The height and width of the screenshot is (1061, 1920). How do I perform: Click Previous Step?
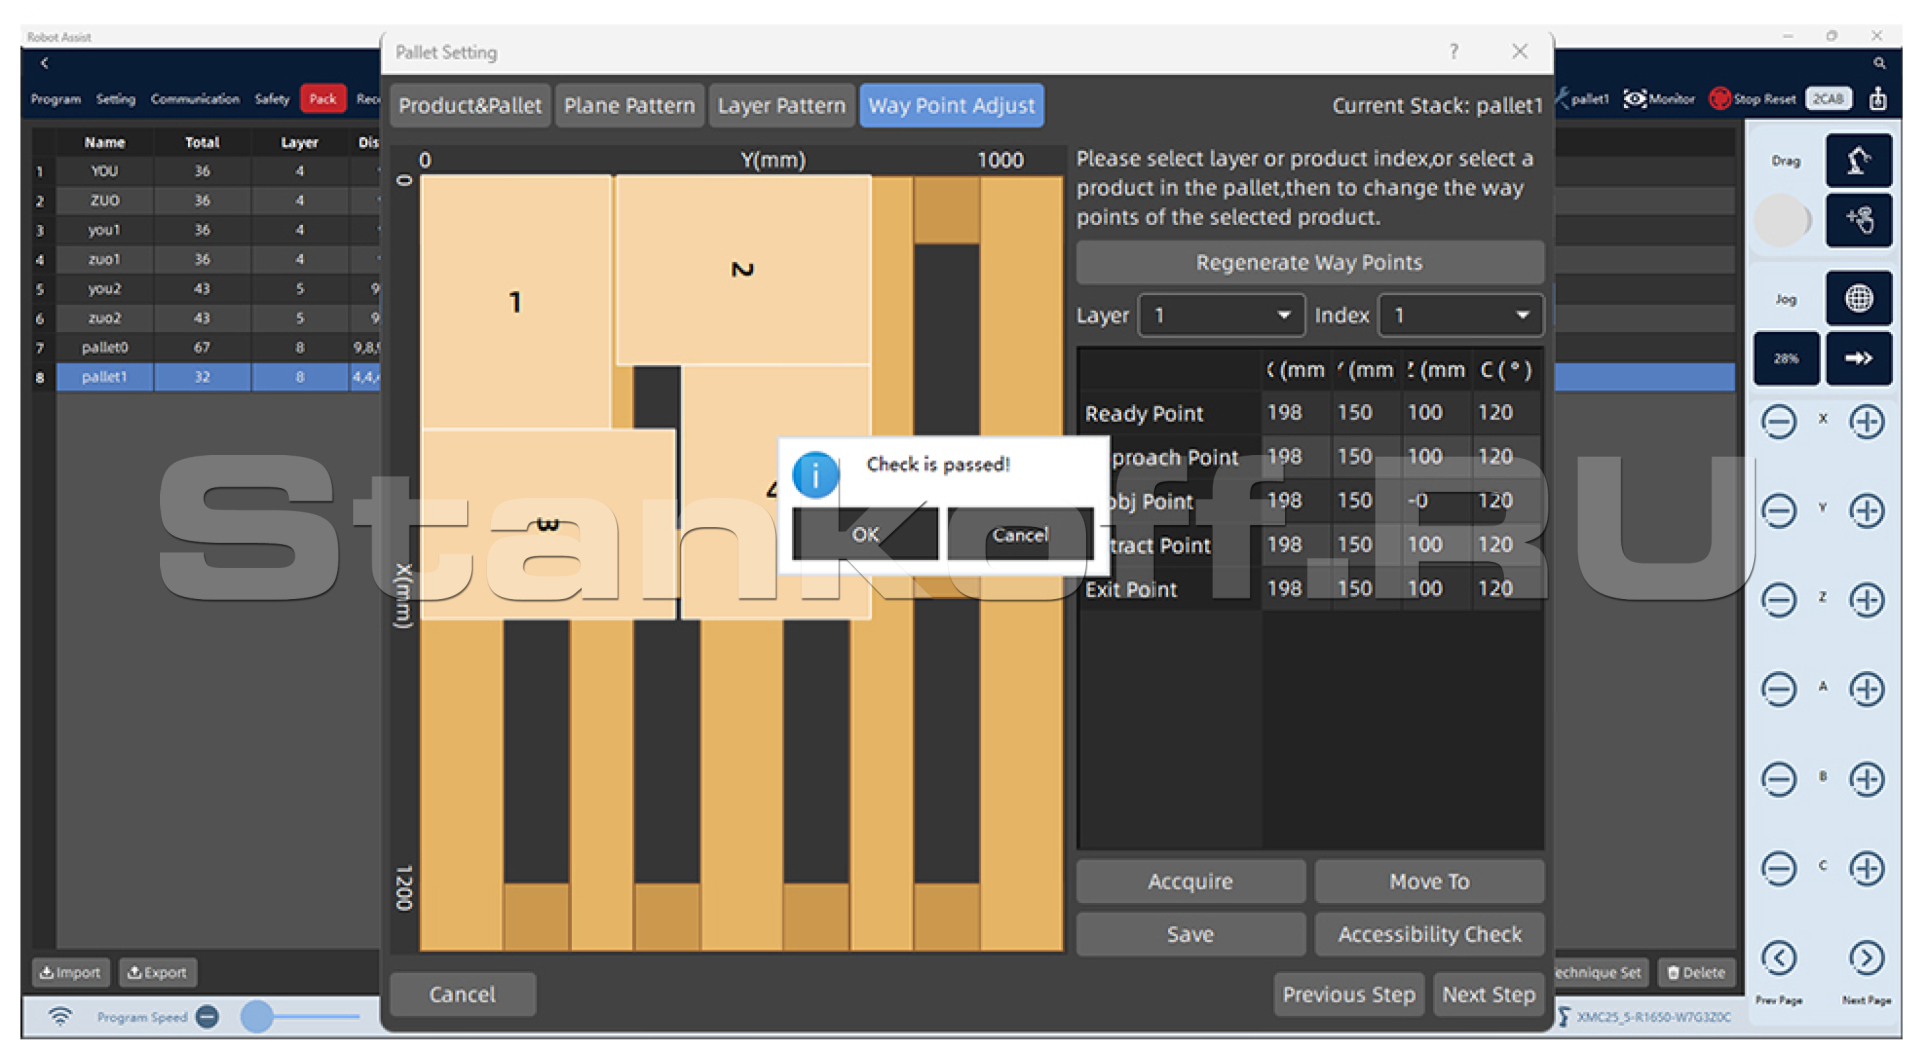(1349, 994)
